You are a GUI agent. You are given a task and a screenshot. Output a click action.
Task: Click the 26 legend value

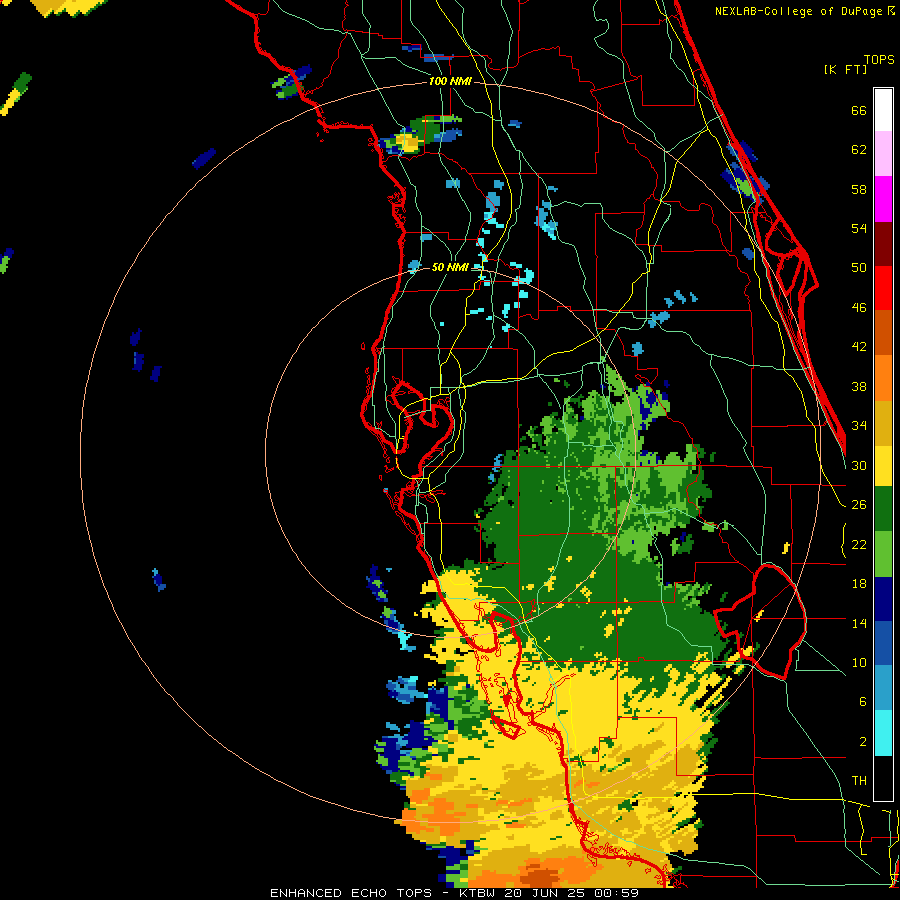(x=859, y=505)
